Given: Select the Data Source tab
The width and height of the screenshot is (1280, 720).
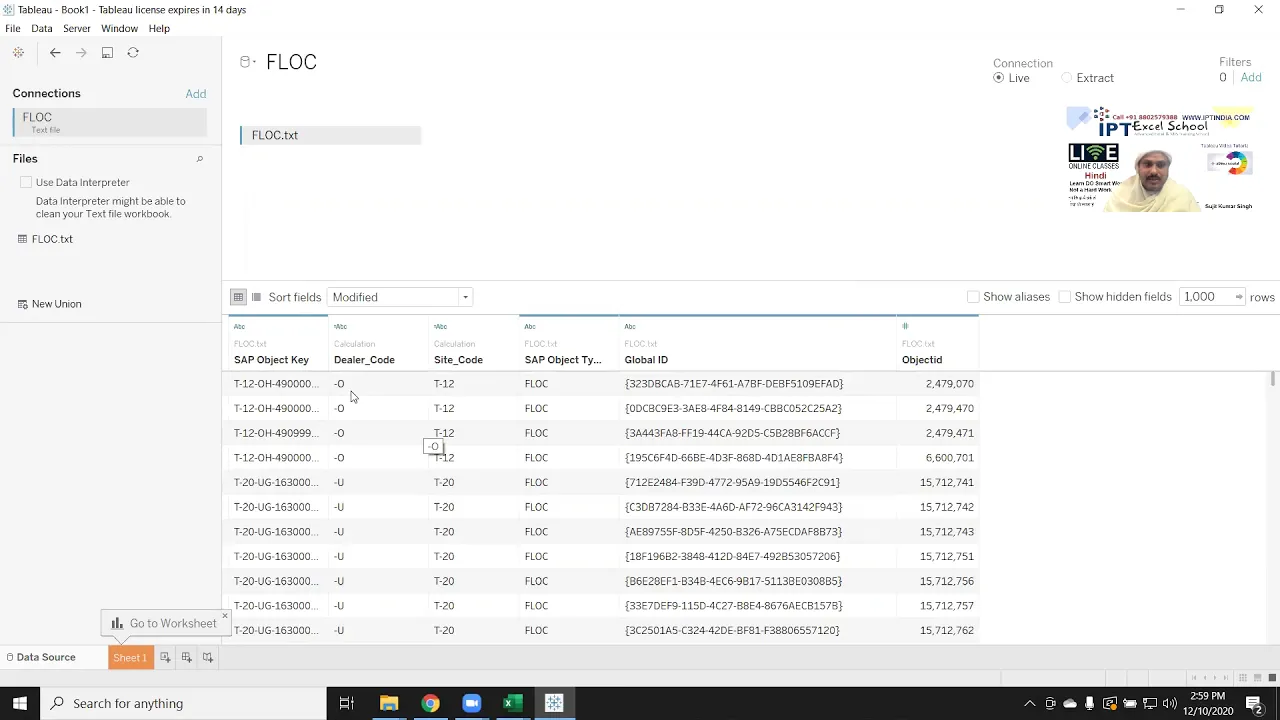Looking at the screenshot, I should coord(40,657).
